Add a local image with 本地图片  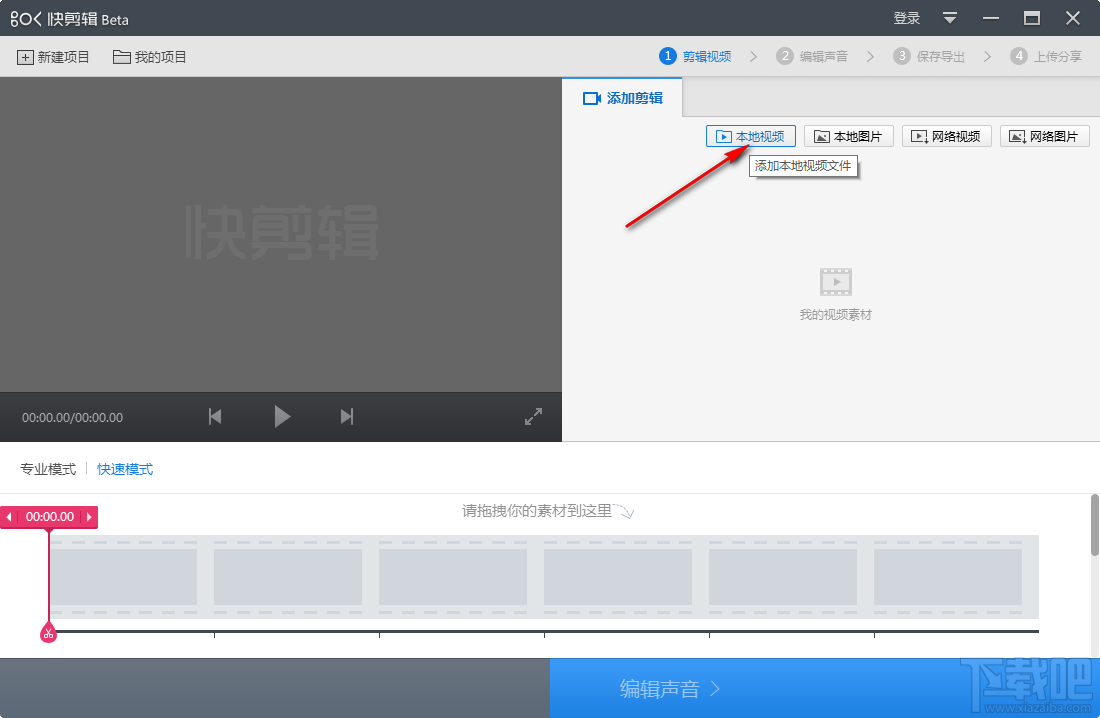point(848,136)
